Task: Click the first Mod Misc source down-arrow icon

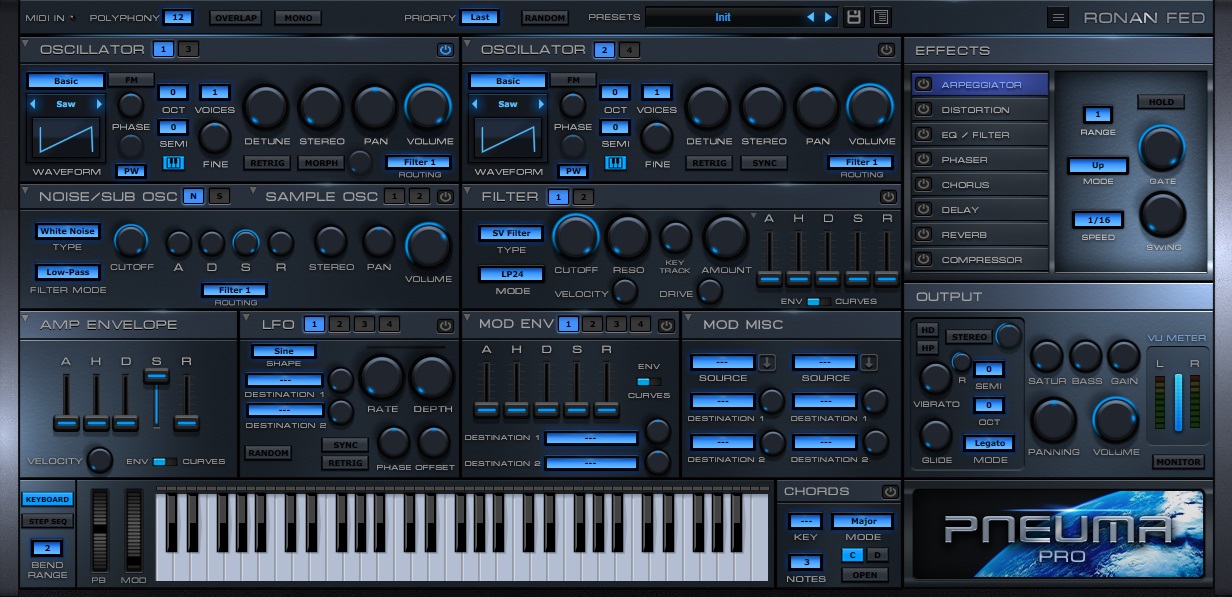Action: pos(766,362)
